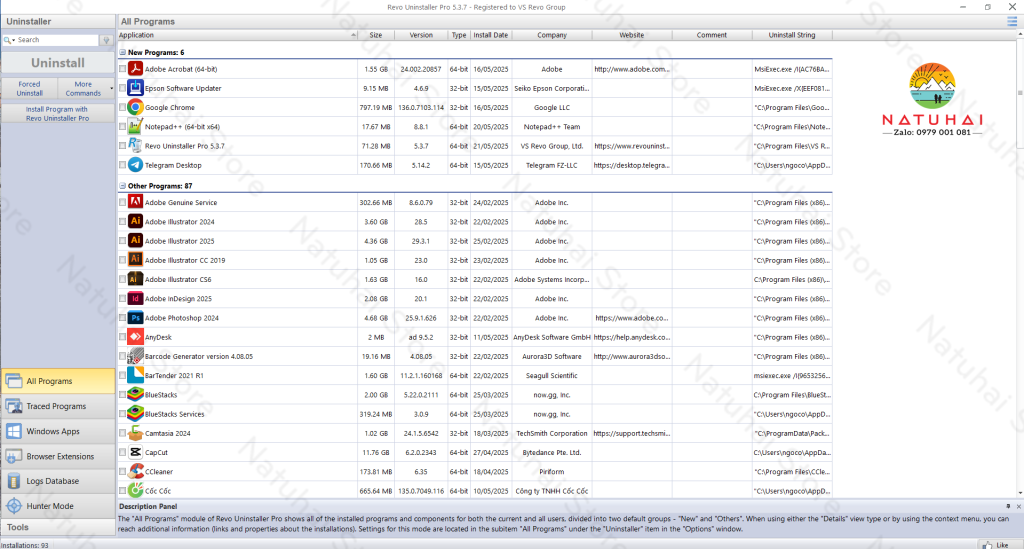1024x549 pixels.
Task: Sort by the Application column header
Action: [x=238, y=35]
